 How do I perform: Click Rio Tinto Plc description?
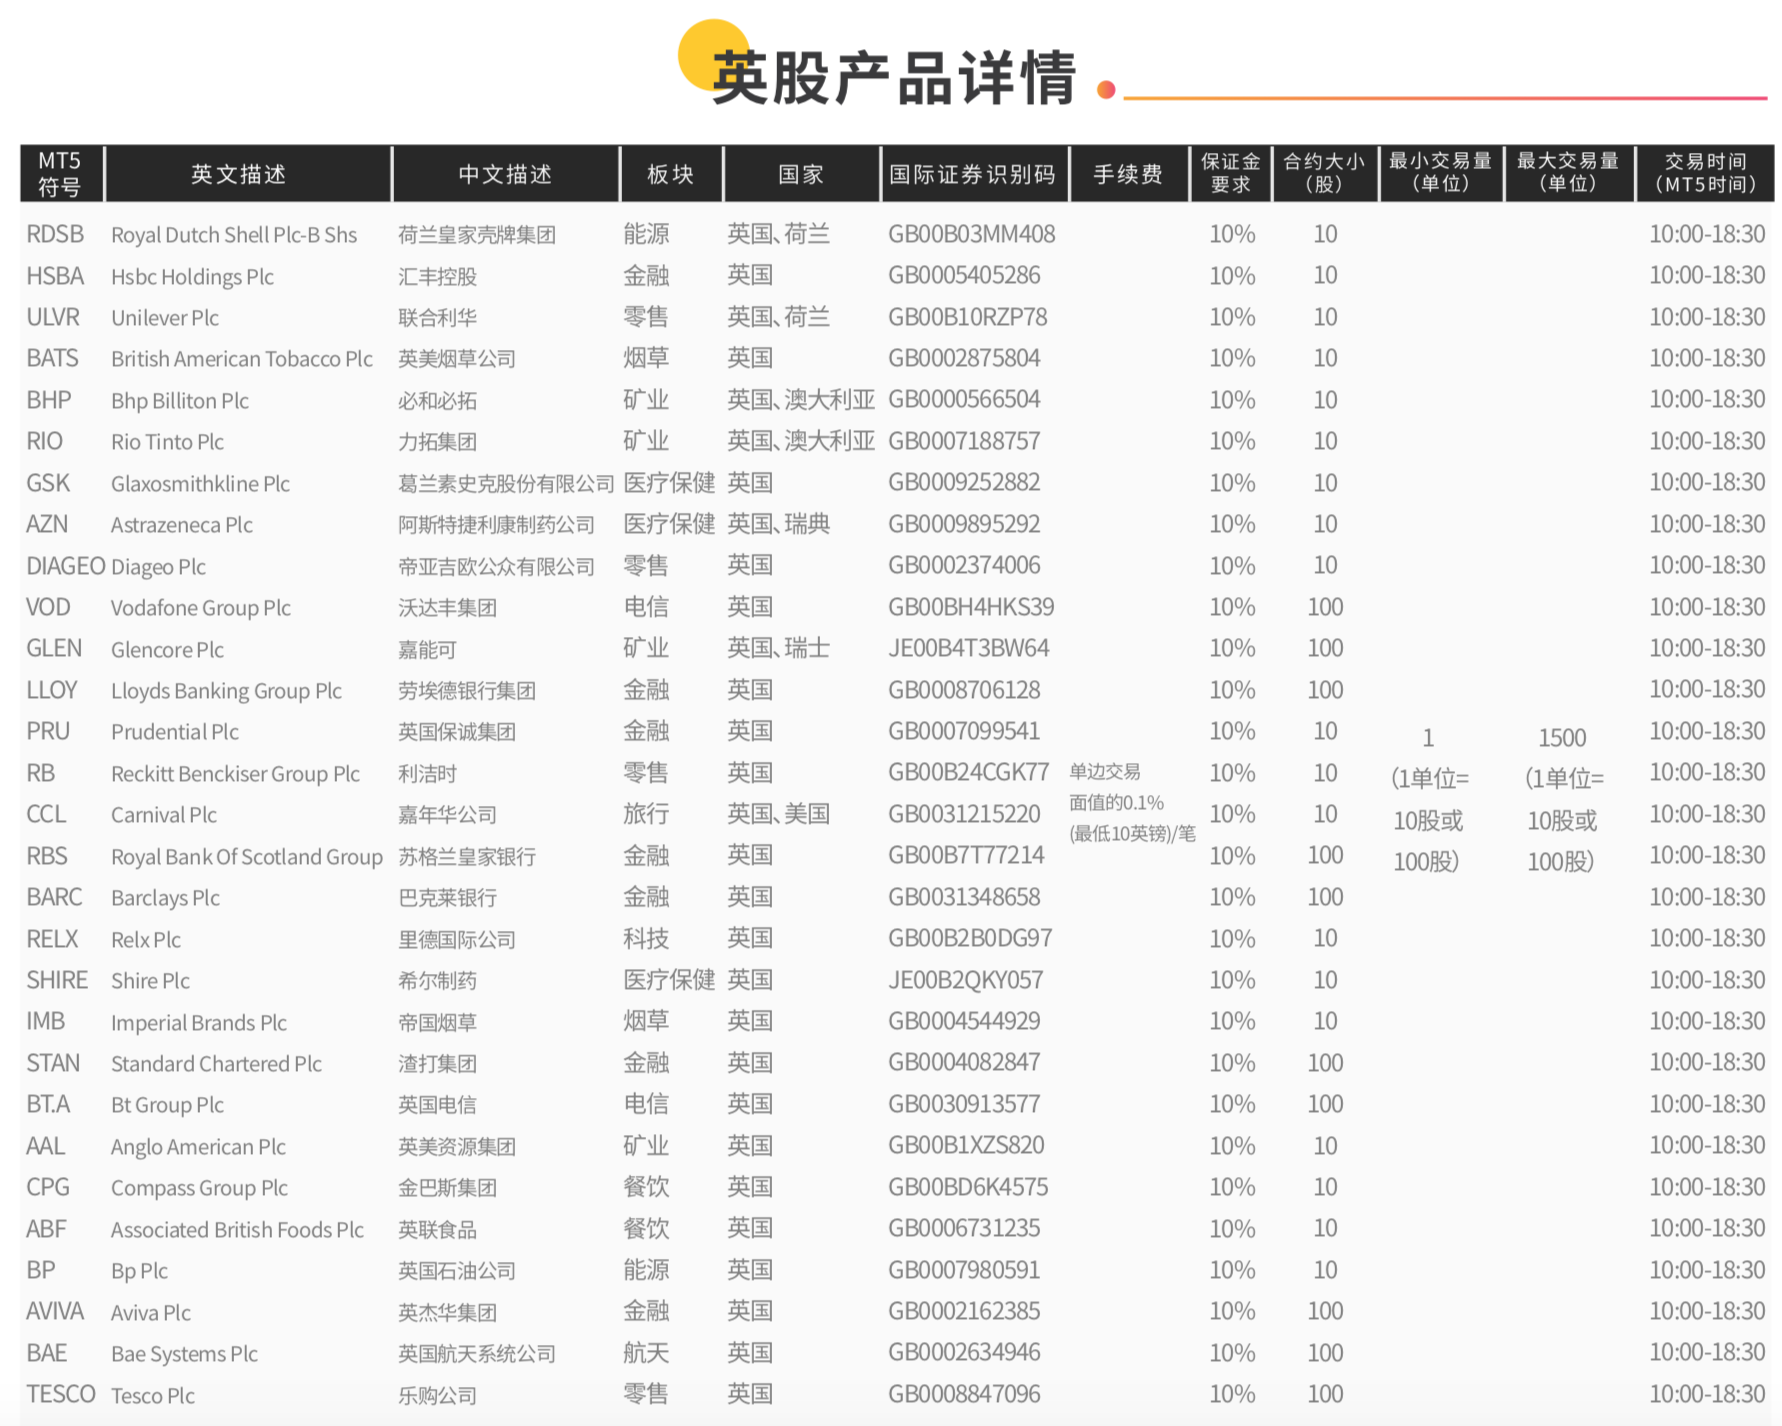pos(167,442)
